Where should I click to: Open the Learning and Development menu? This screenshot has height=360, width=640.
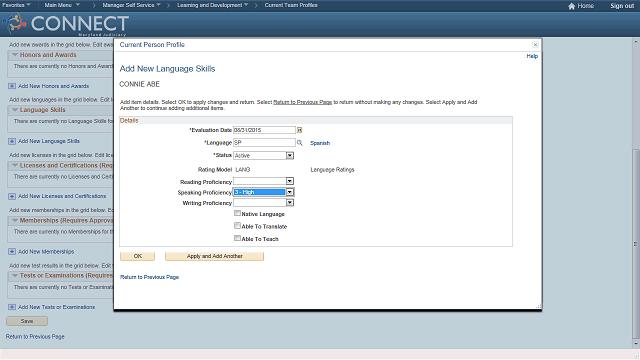click(x=213, y=5)
